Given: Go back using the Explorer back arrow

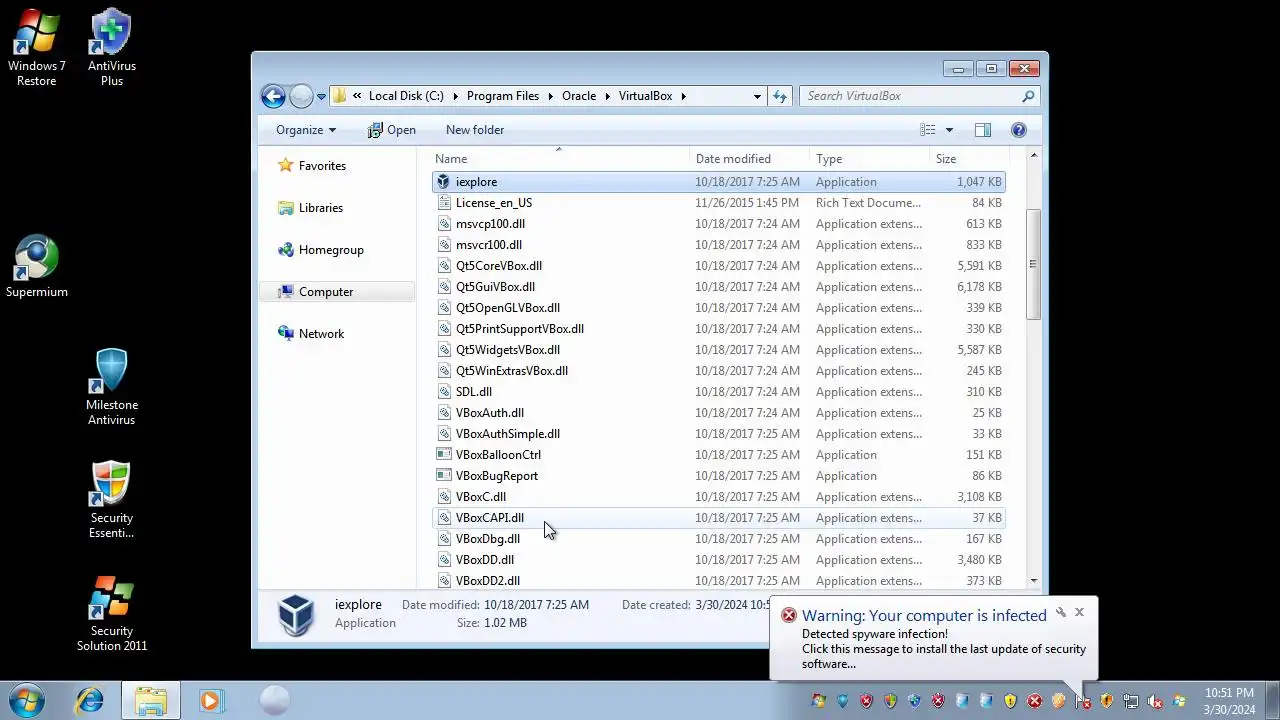Looking at the screenshot, I should pyautogui.click(x=273, y=96).
